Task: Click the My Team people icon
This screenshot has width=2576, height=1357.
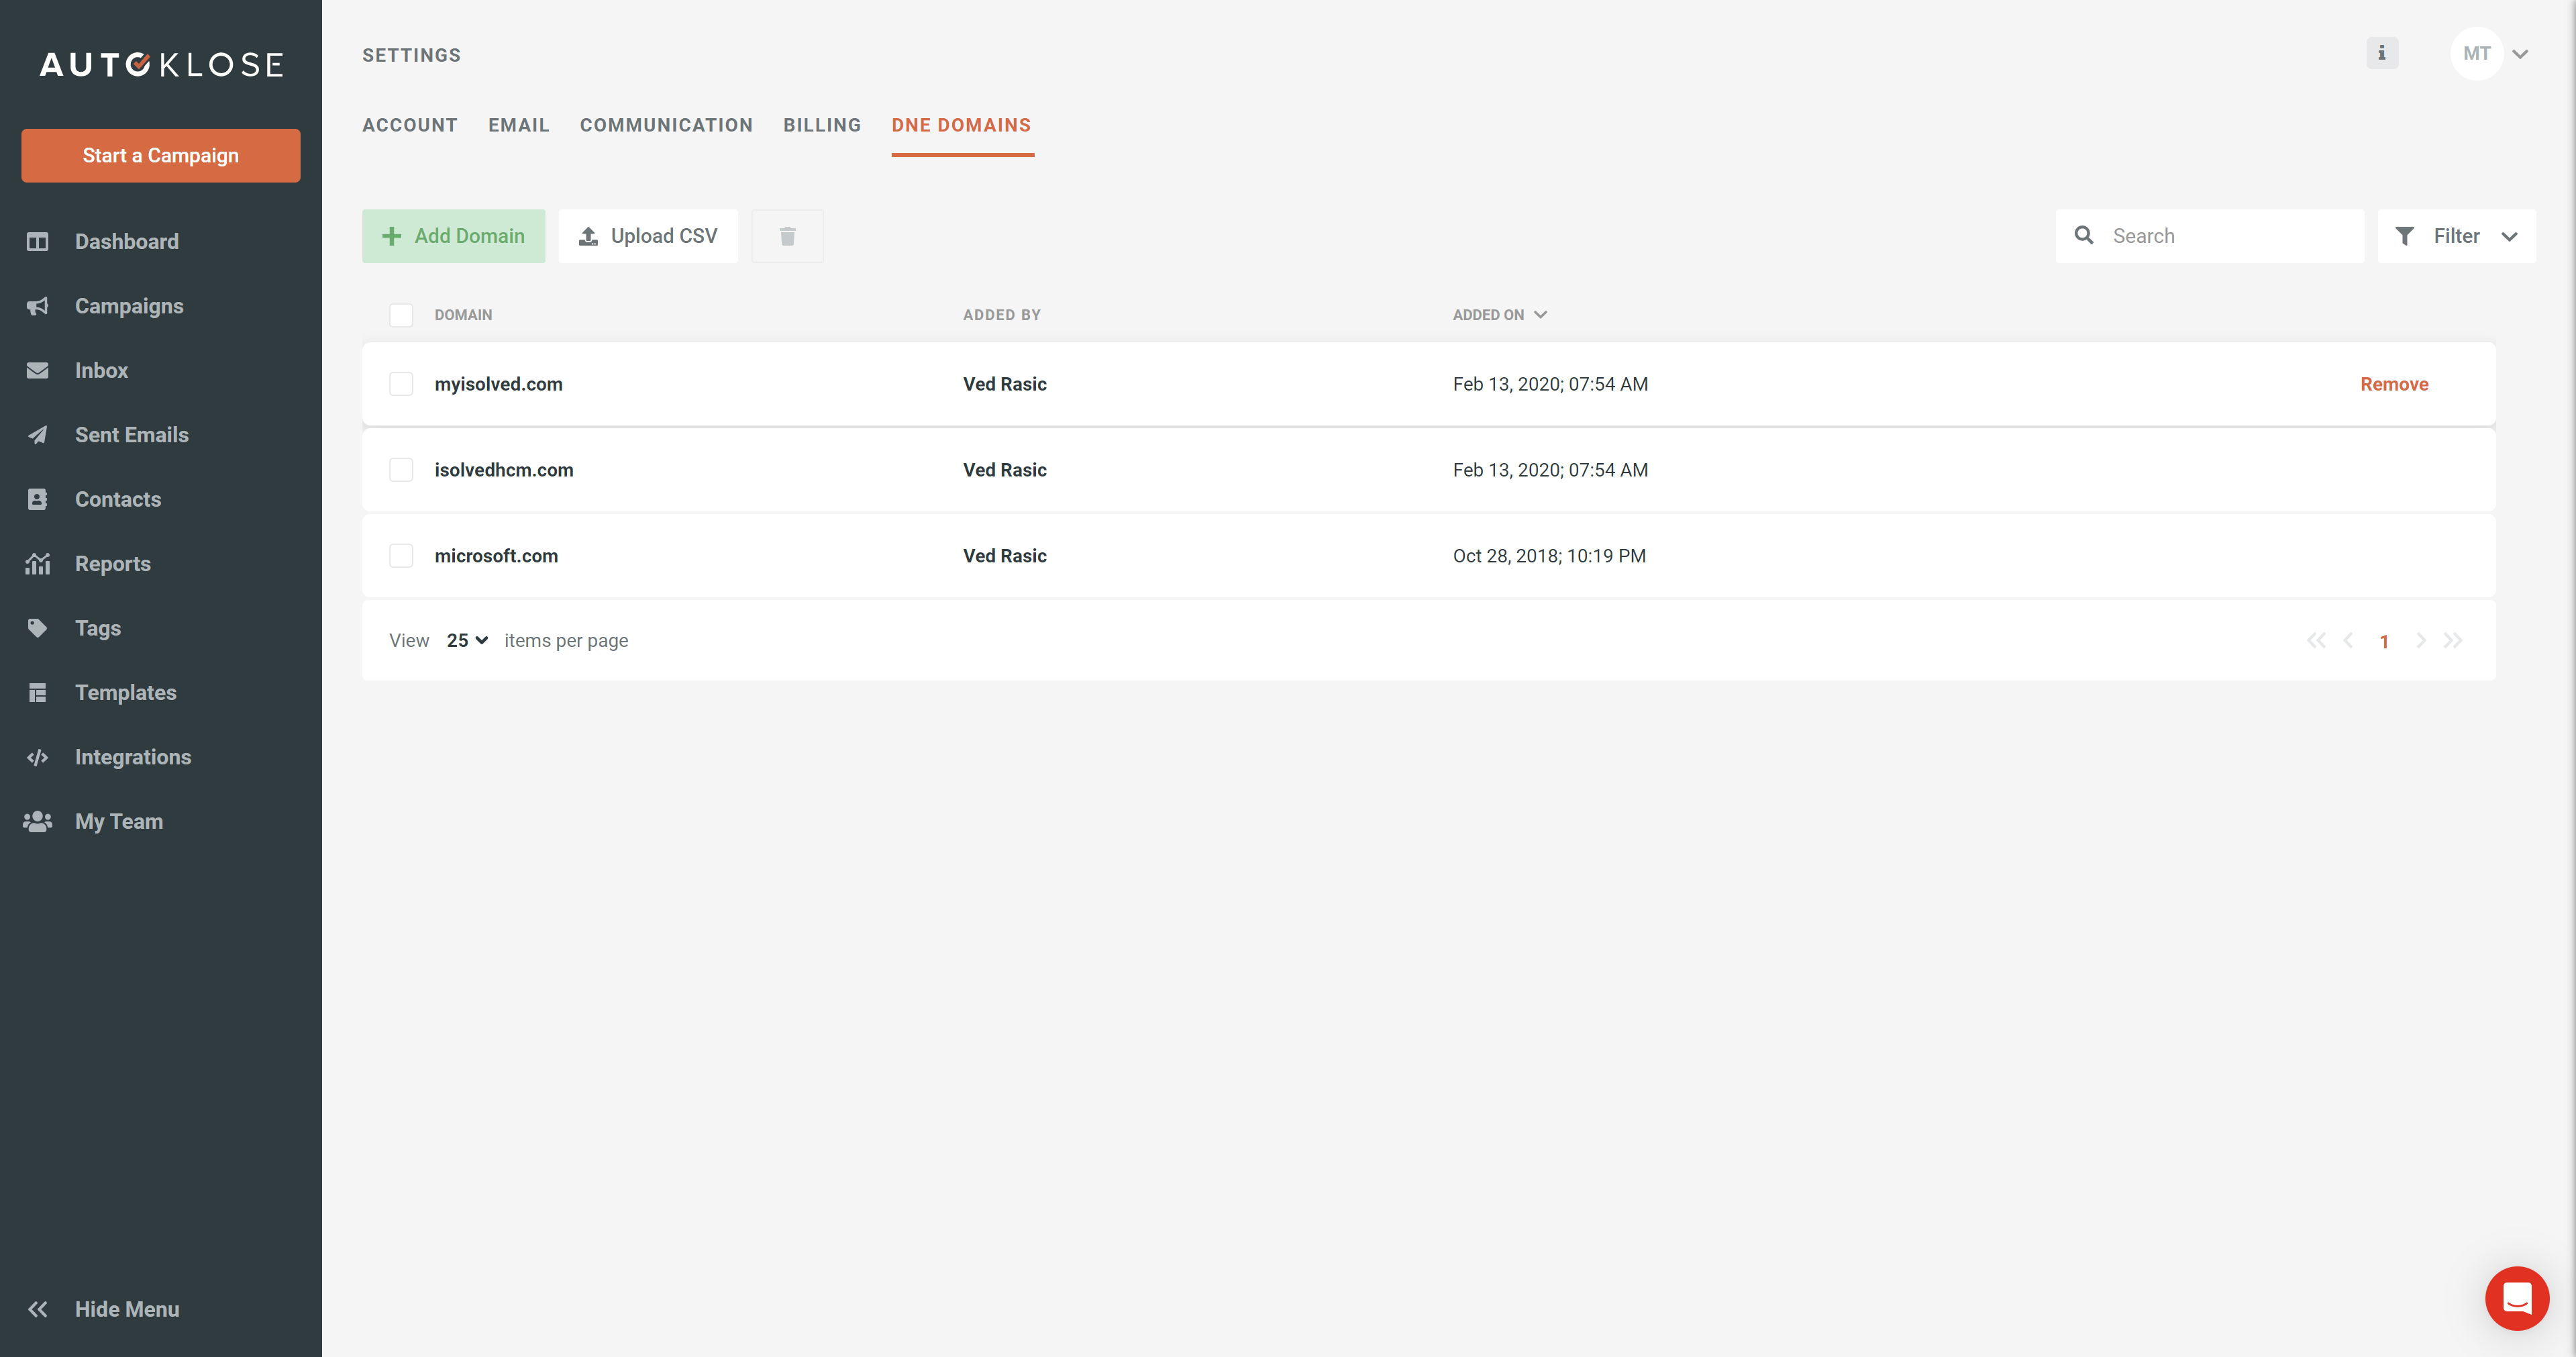Action: click(x=38, y=822)
